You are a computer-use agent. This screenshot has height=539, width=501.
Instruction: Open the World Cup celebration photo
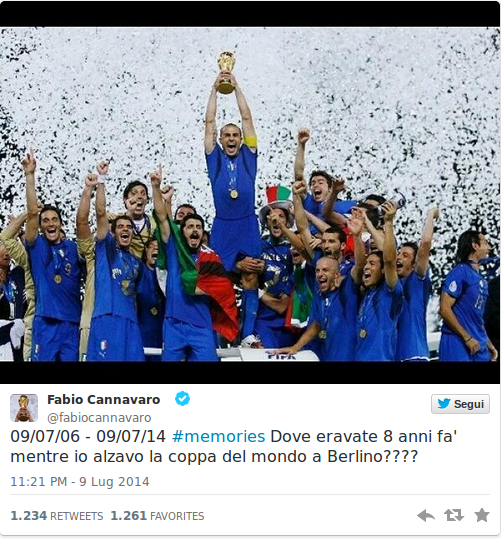250,194
